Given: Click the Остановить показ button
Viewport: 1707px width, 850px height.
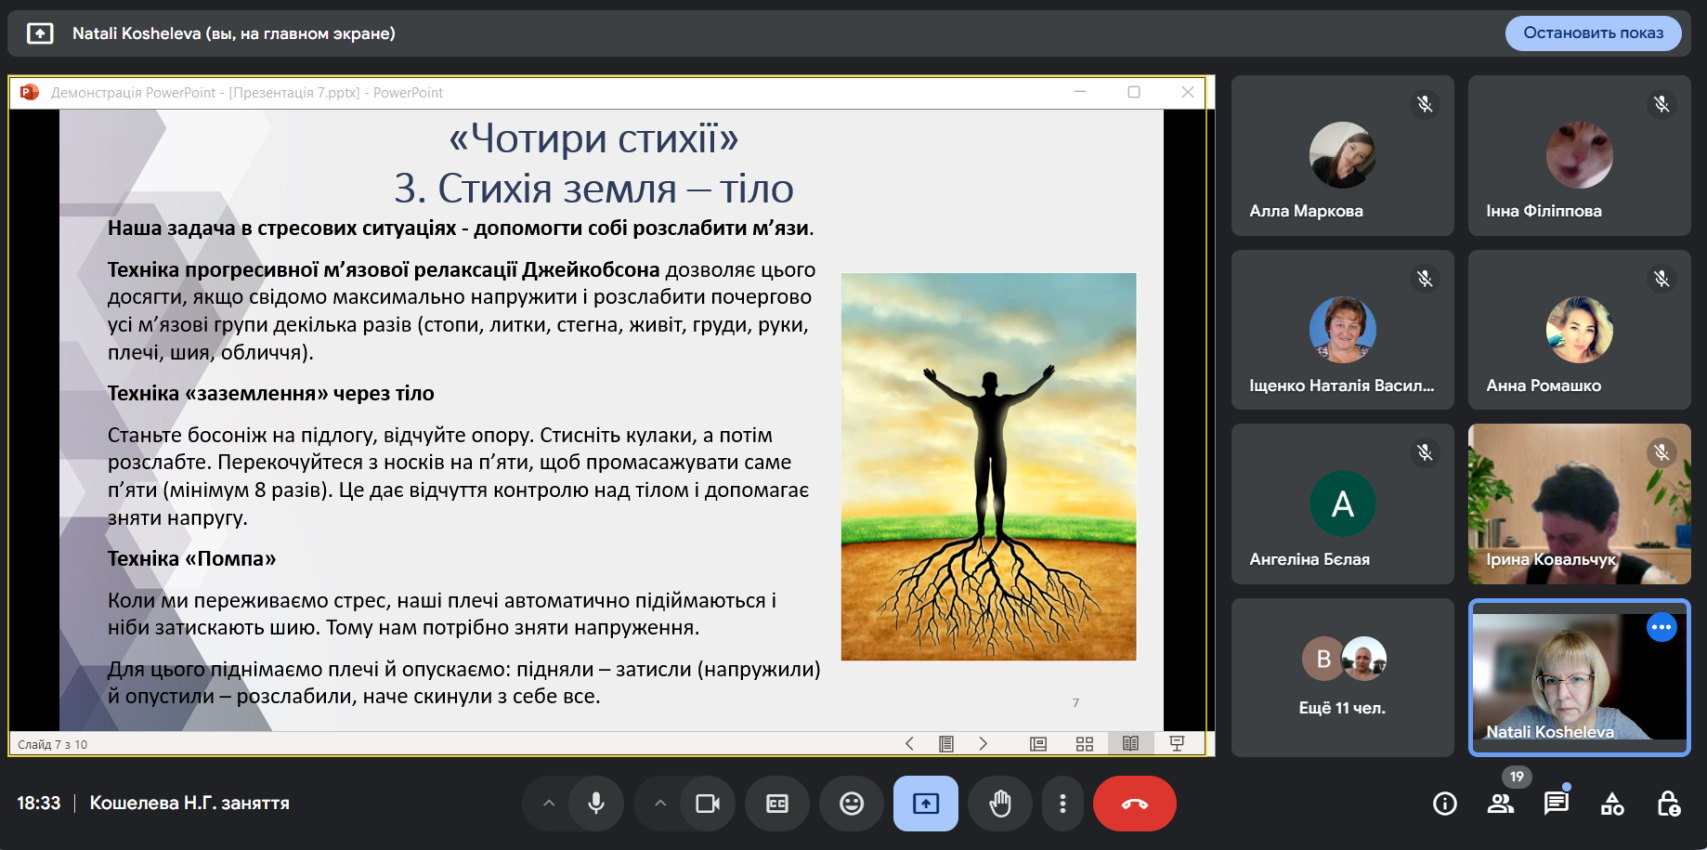Looking at the screenshot, I should [x=1592, y=33].
